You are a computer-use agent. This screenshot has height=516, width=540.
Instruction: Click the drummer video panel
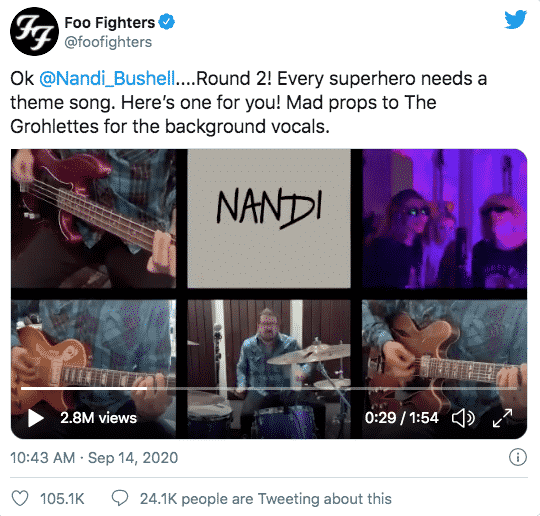point(269,369)
